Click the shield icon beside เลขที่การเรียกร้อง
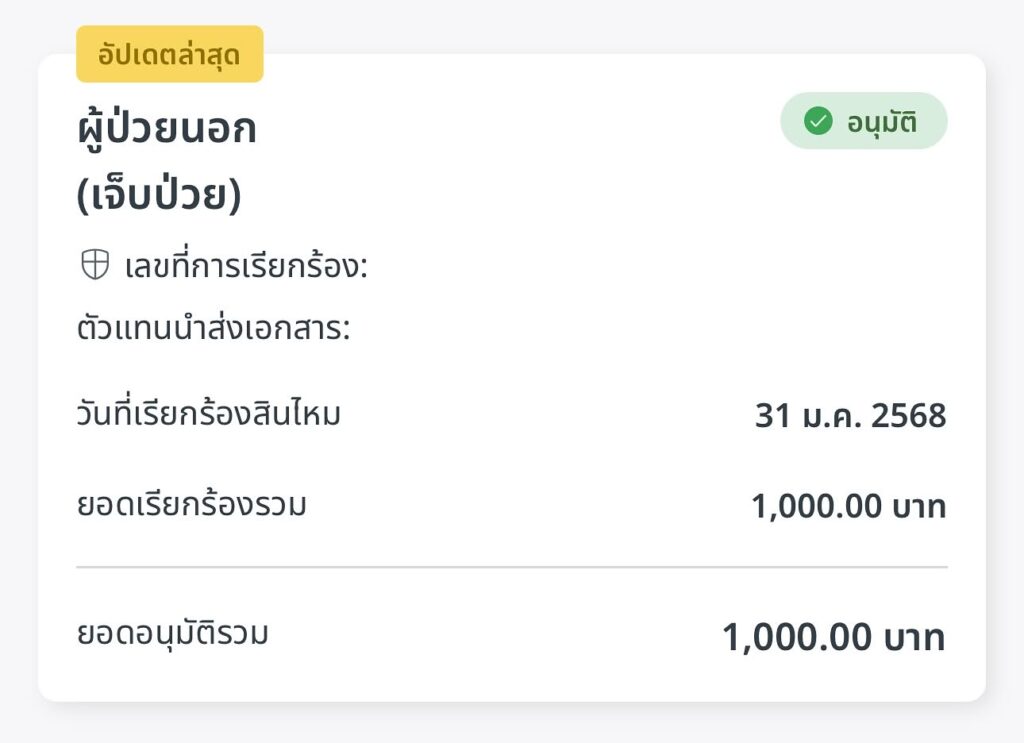This screenshot has width=1024, height=743. 95,265
